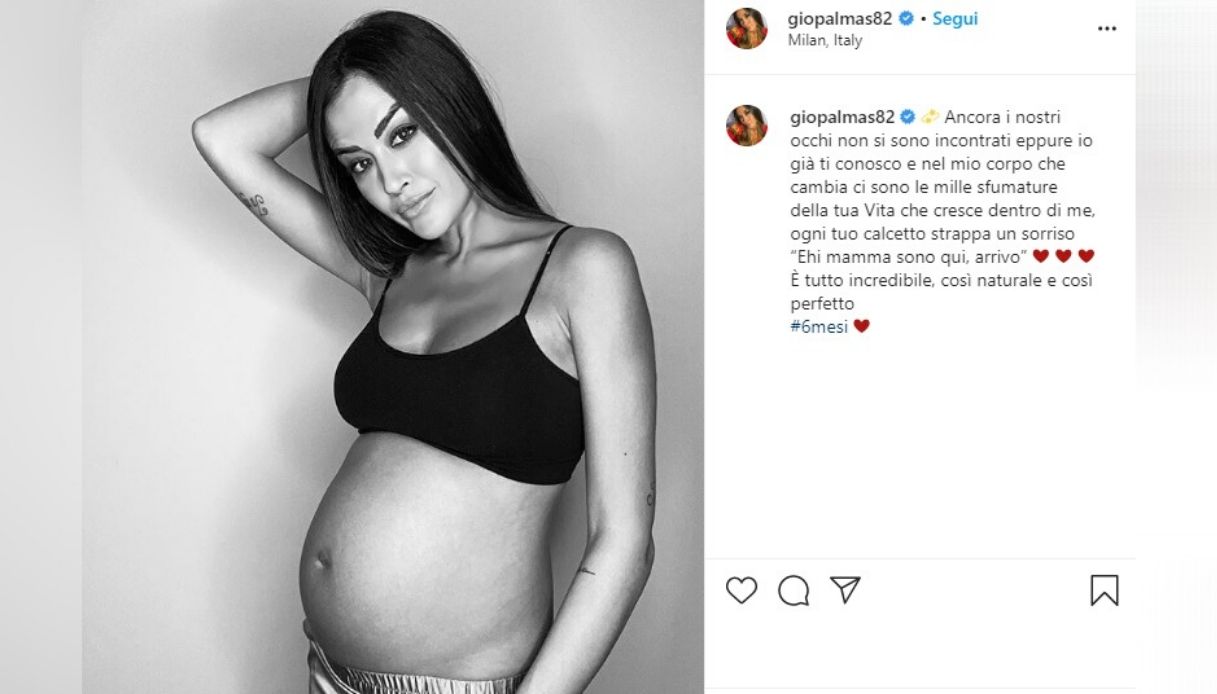
Task: Open the Milan, Italy location link
Action: click(x=826, y=41)
